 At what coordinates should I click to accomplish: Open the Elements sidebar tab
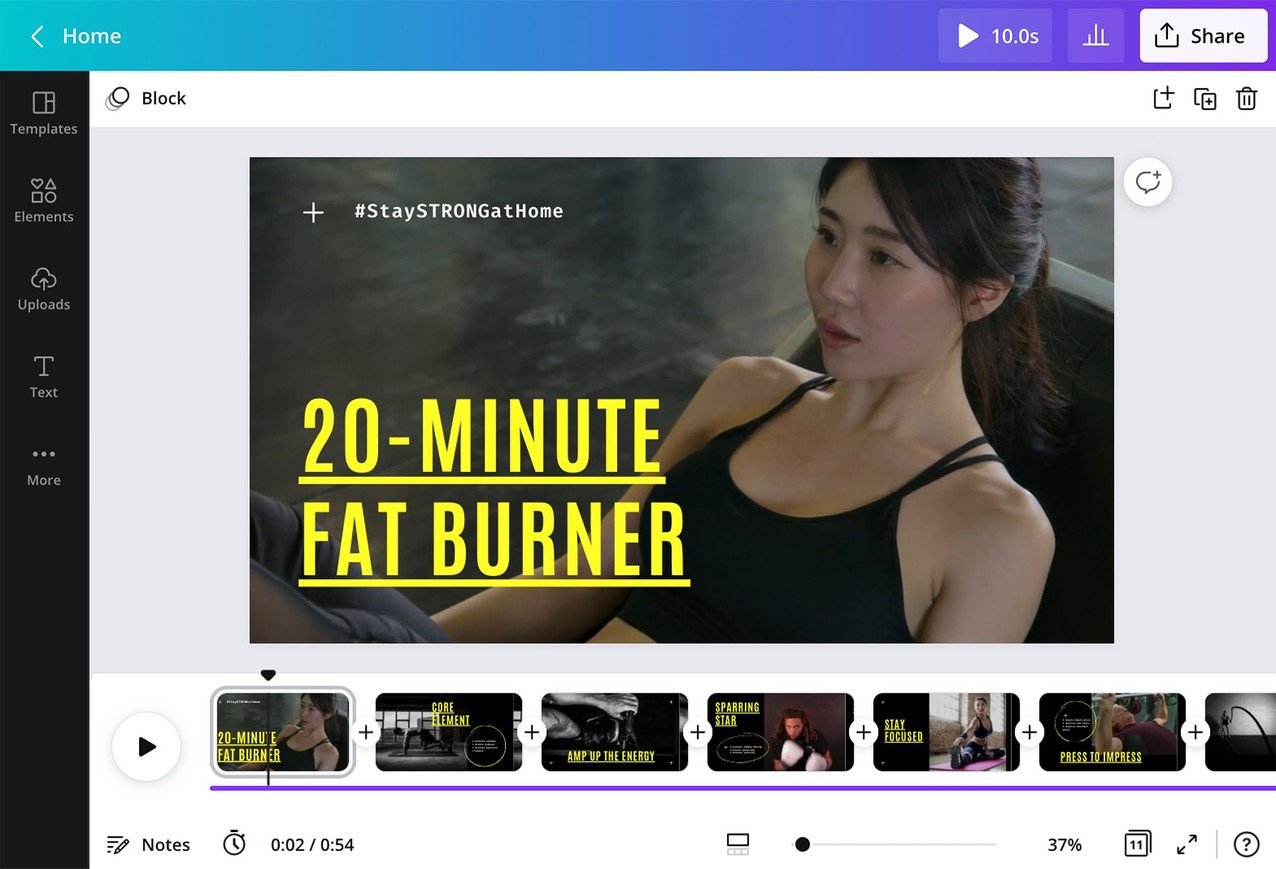(x=44, y=200)
